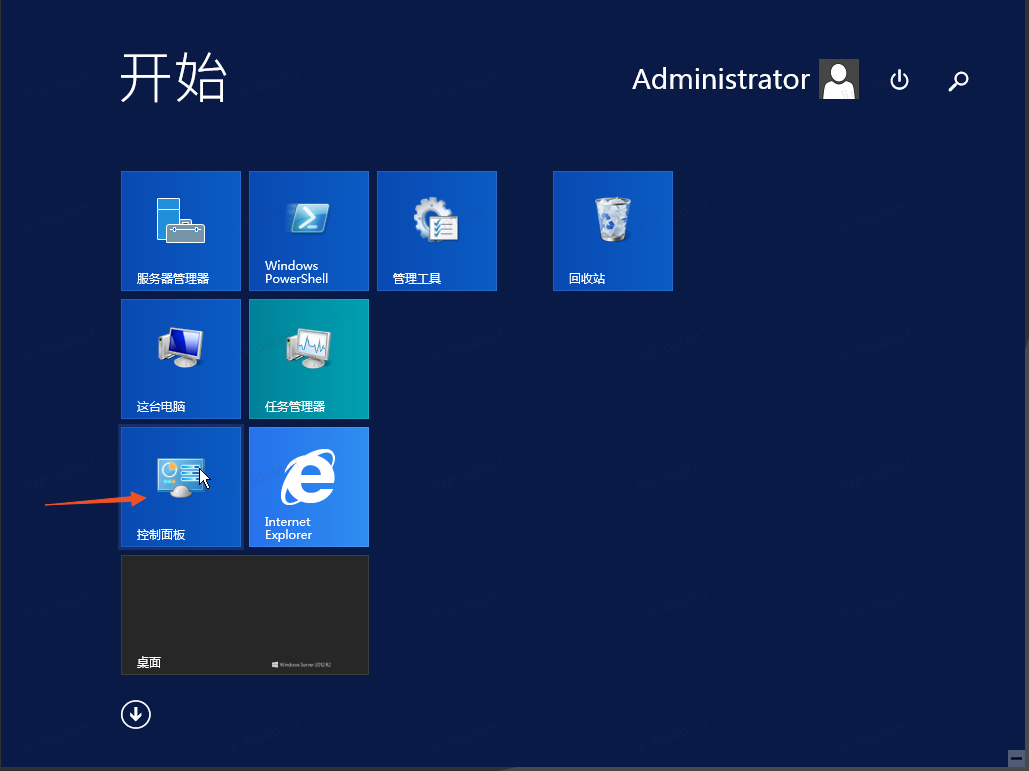
Task: Launch the Windows PowerShell tile
Action: pos(308,230)
